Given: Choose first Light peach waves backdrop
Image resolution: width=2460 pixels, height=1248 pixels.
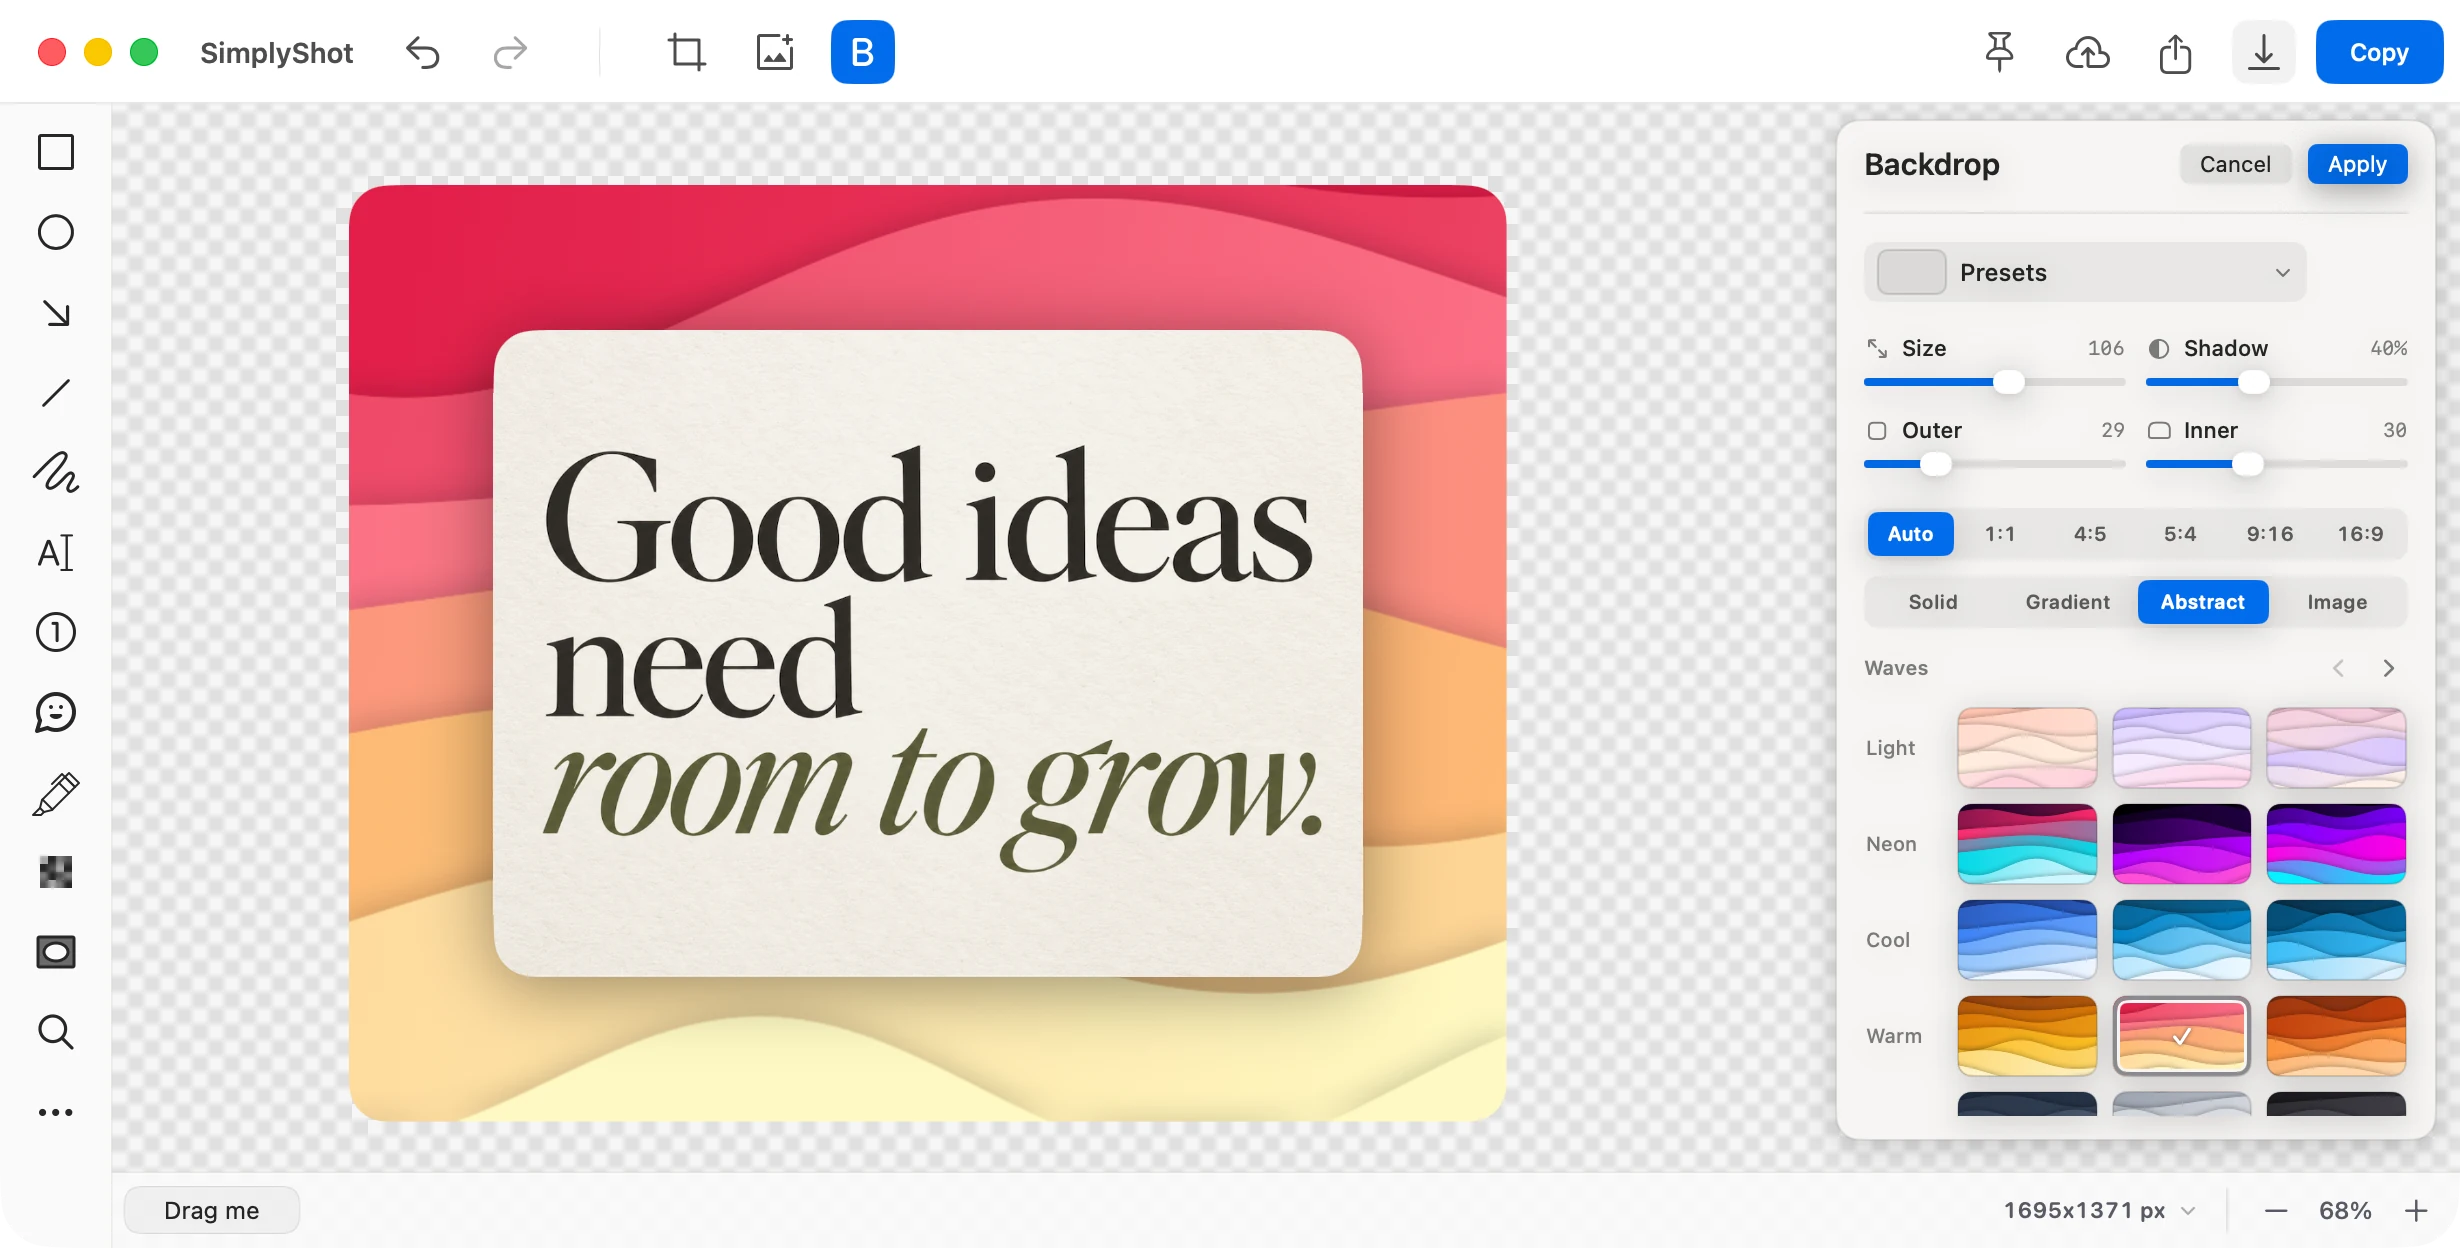Looking at the screenshot, I should [2027, 748].
